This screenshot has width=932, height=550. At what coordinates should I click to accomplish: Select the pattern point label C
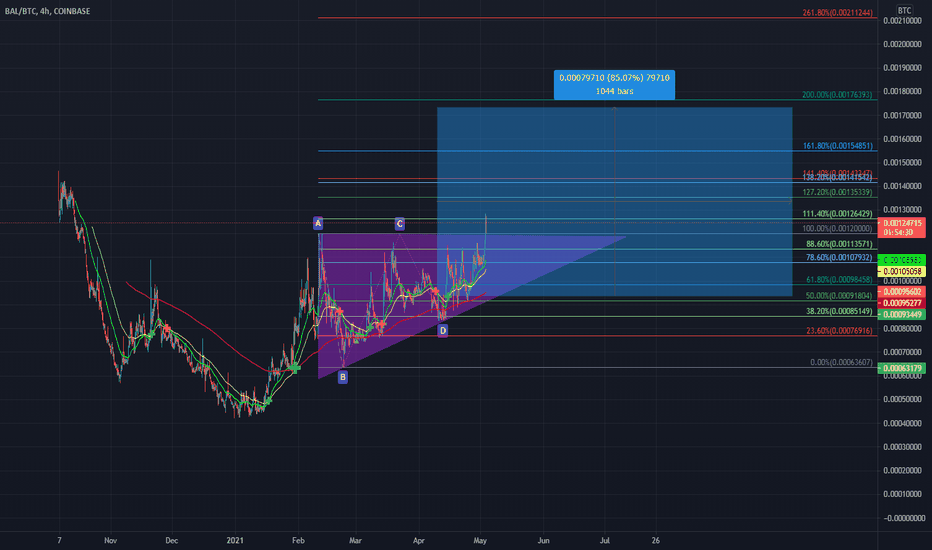399,224
